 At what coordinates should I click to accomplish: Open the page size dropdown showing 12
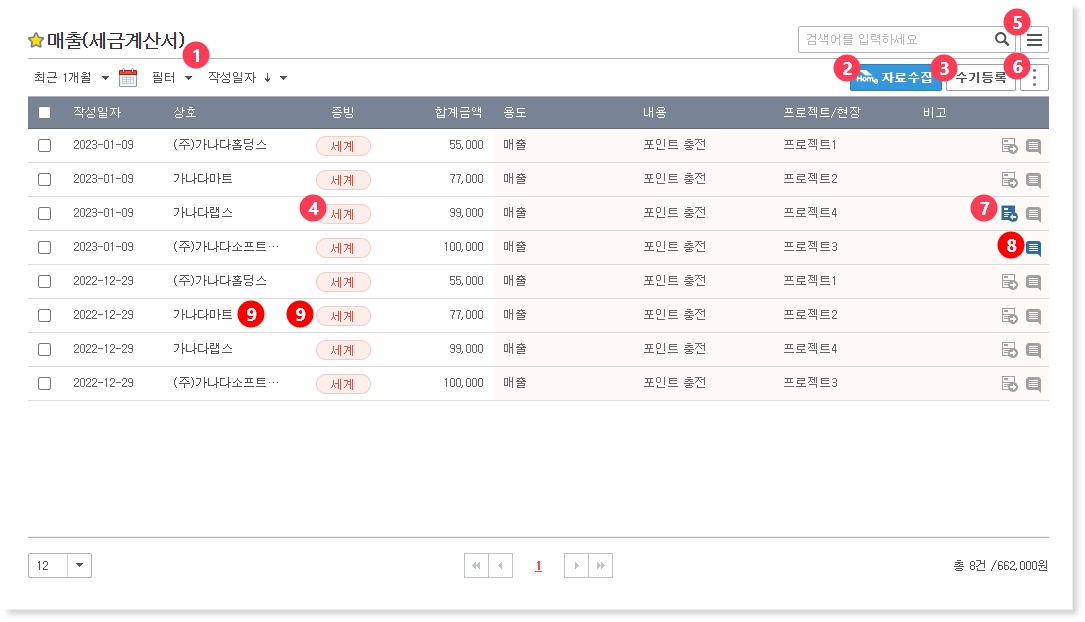[80, 566]
